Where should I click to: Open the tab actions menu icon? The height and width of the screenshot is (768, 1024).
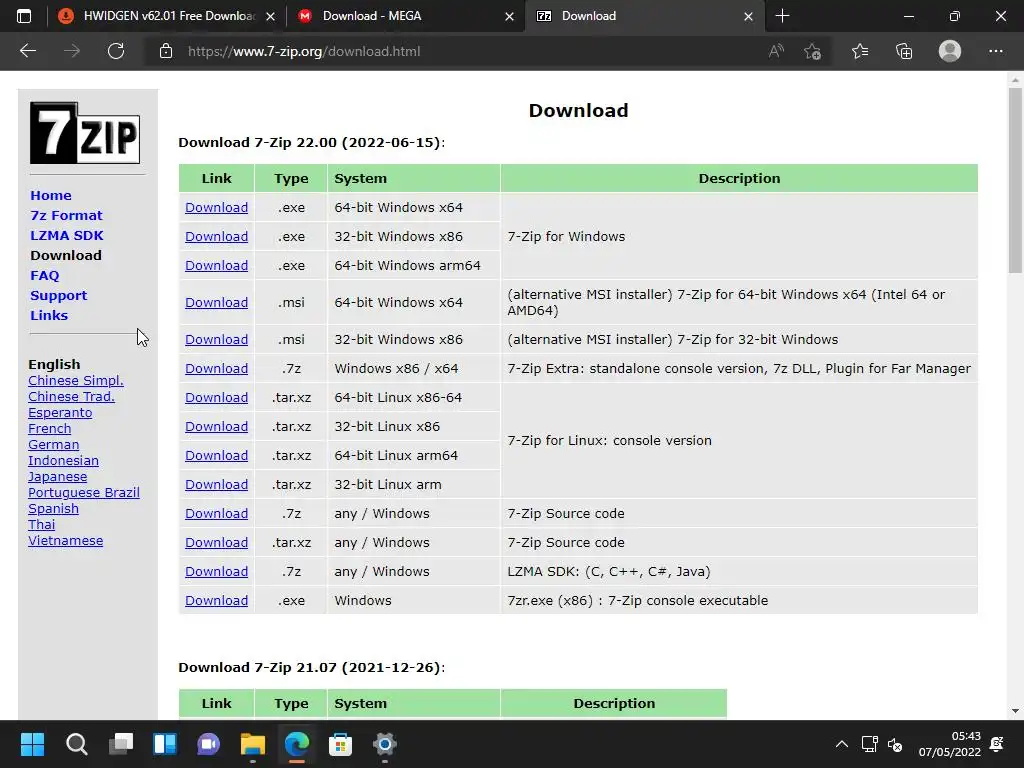(24, 16)
